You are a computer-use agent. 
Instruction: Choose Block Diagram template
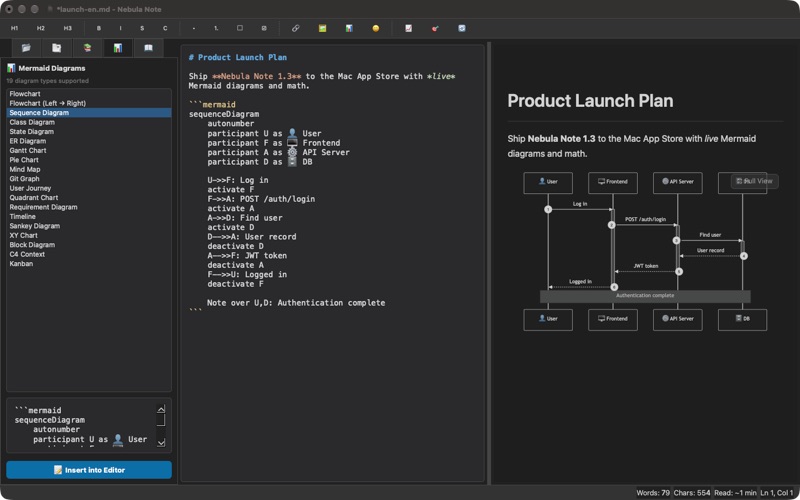tap(89, 245)
